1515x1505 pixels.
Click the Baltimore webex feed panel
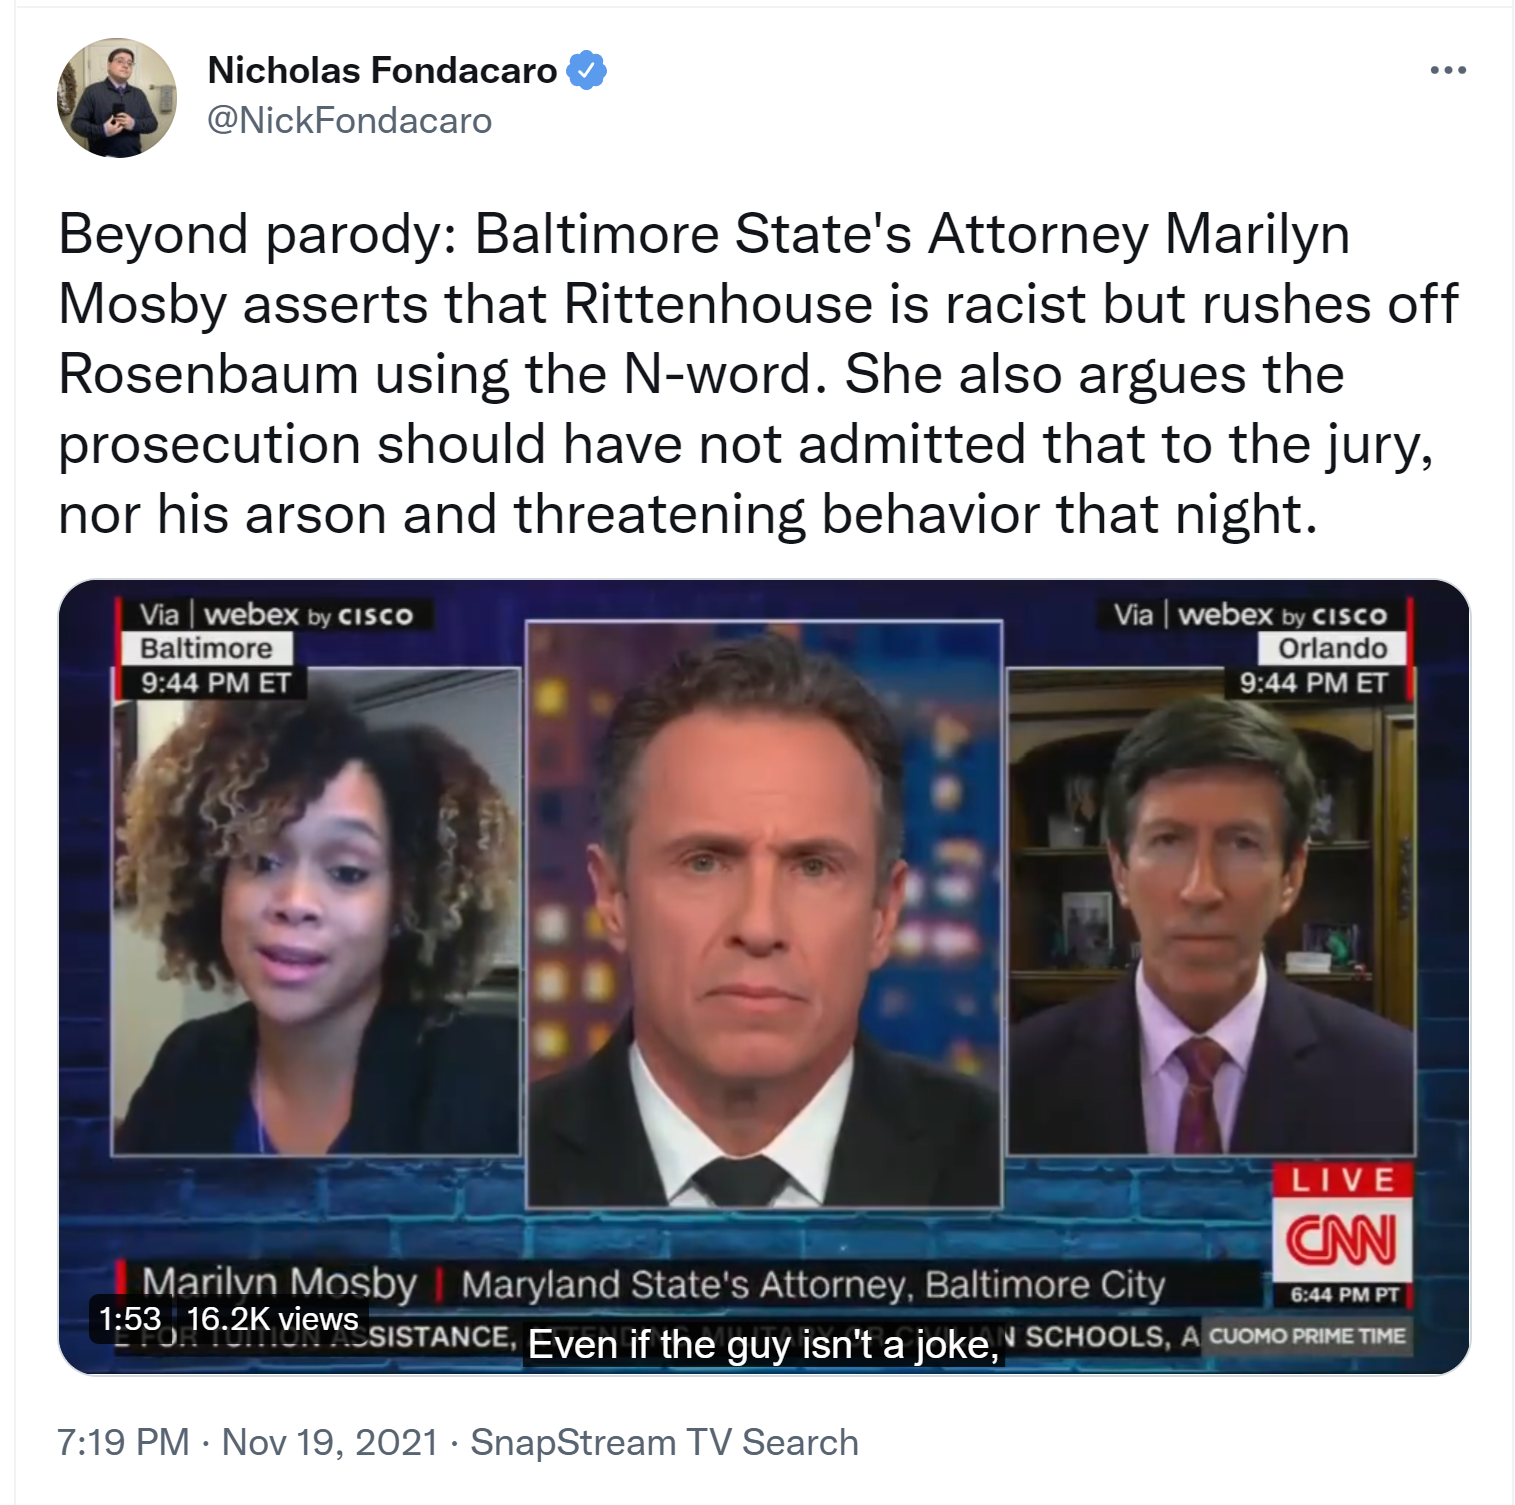316,911
